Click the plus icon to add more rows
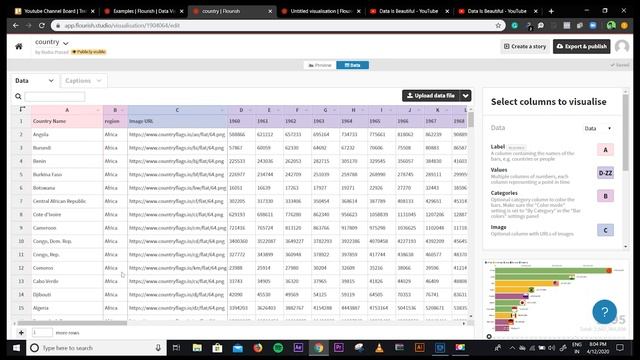The height and width of the screenshot is (360, 640). tap(21, 333)
